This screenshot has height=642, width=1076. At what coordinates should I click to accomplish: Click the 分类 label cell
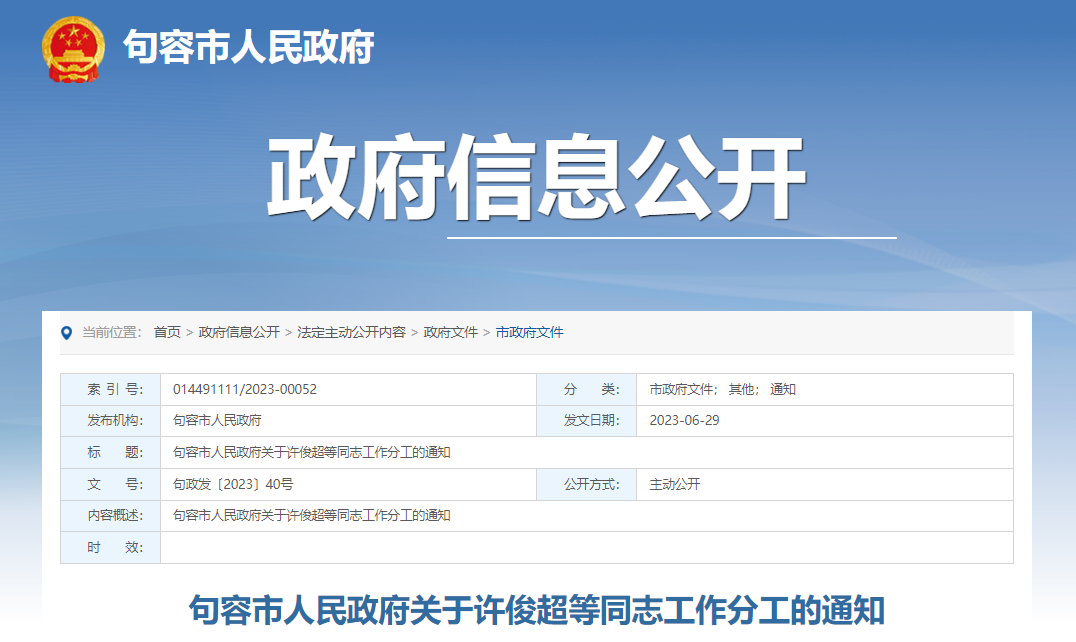click(587, 390)
